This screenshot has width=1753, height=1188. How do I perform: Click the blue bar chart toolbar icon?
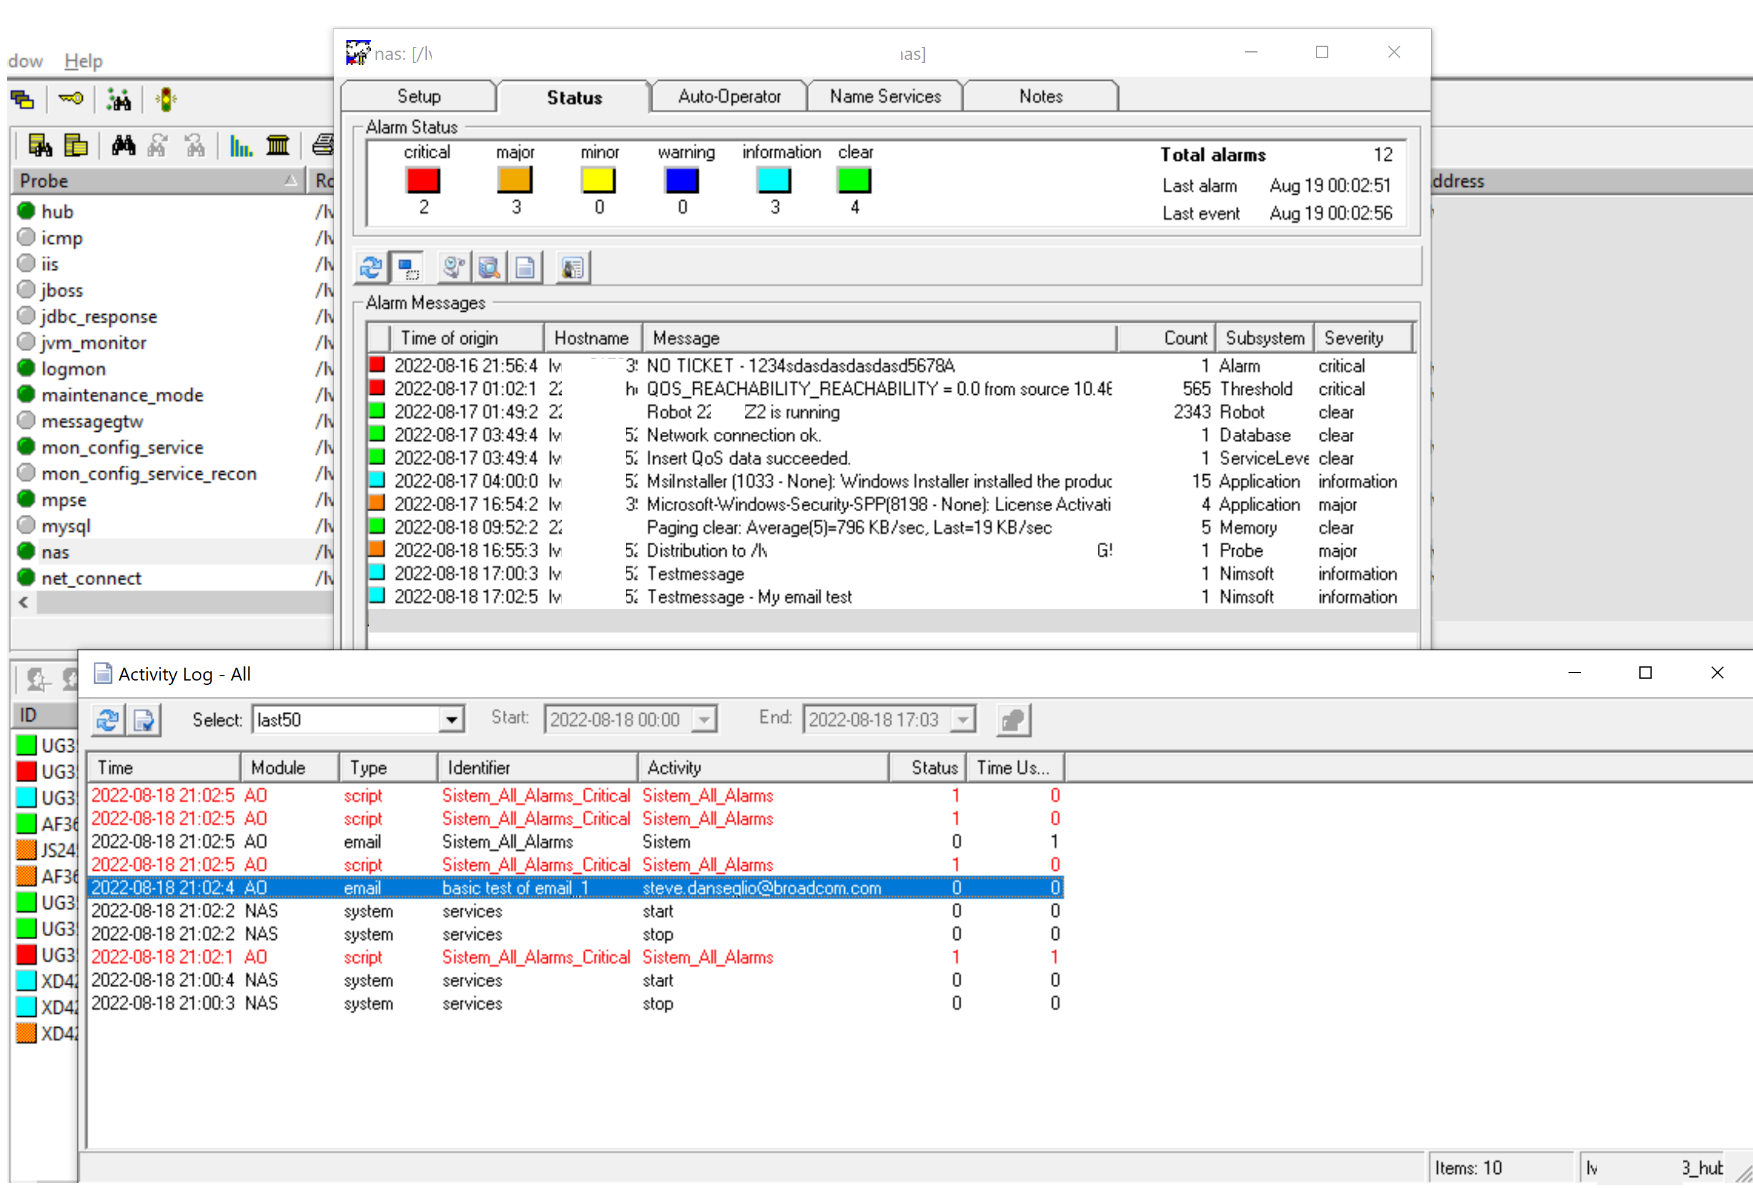coord(241,146)
